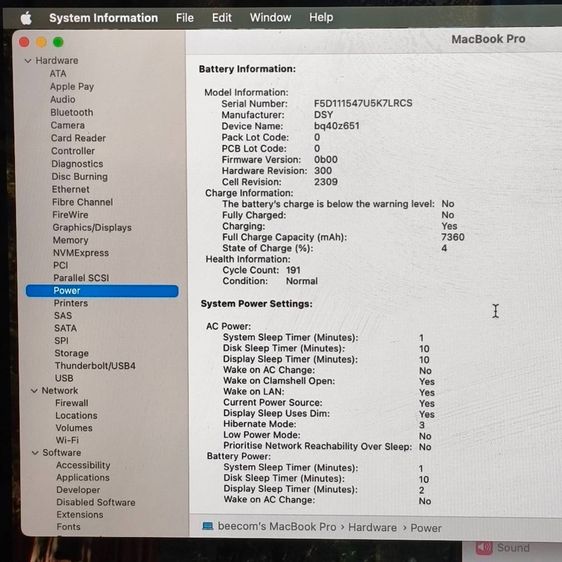The width and height of the screenshot is (562, 562).
Task: Select Parallel SCSI in the sidebar
Action: pyautogui.click(x=81, y=278)
